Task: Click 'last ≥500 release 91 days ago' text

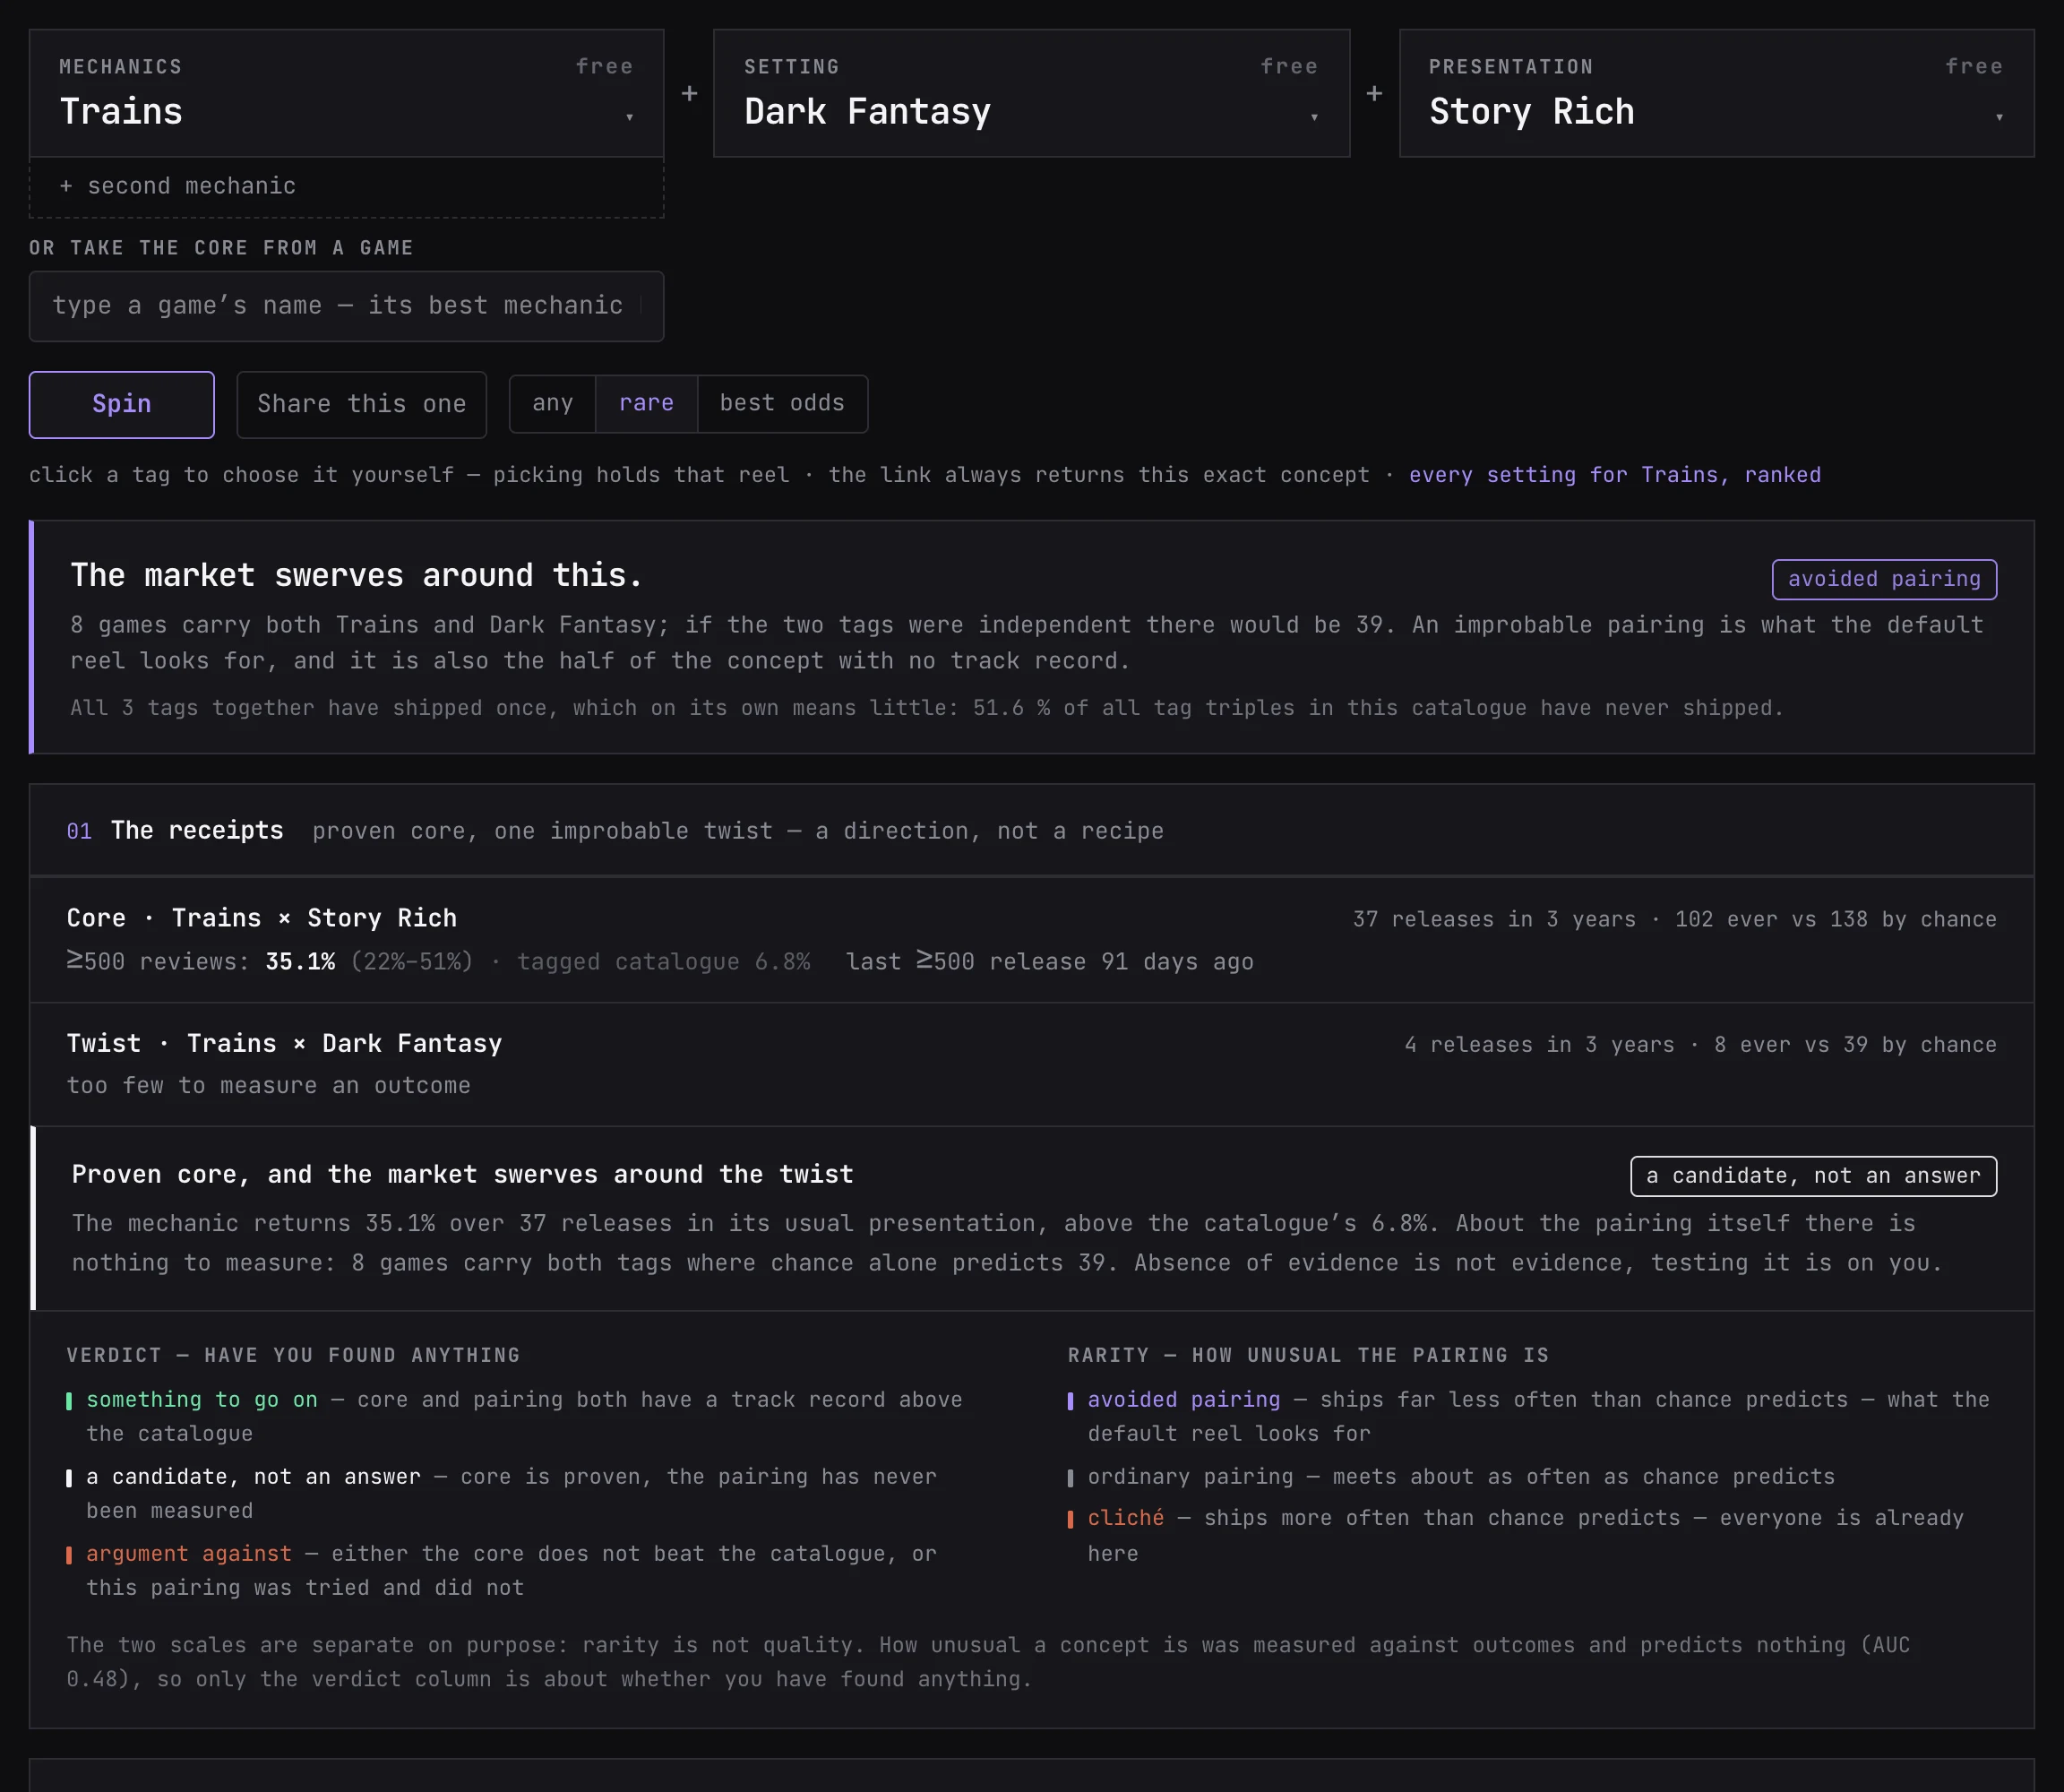Action: click(1049, 961)
